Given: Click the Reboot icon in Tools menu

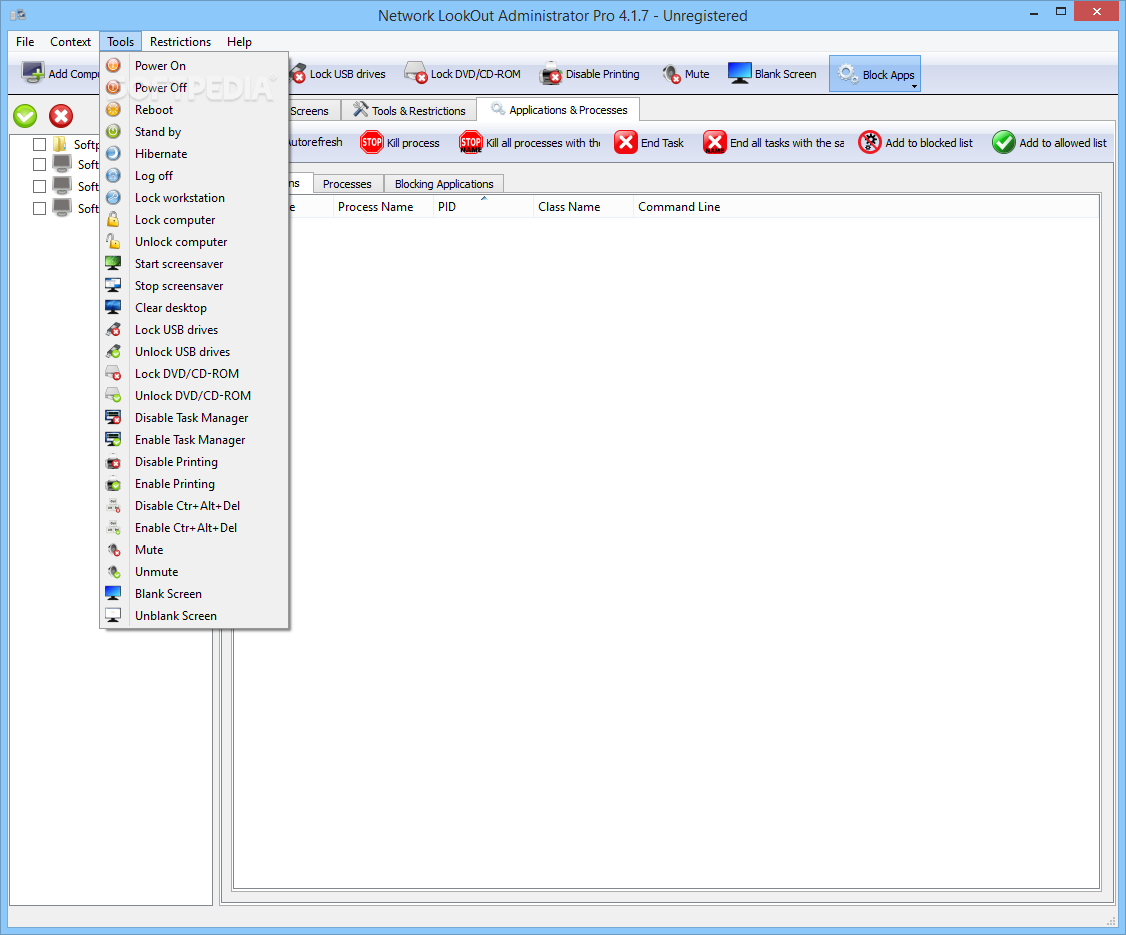Looking at the screenshot, I should pyautogui.click(x=113, y=109).
